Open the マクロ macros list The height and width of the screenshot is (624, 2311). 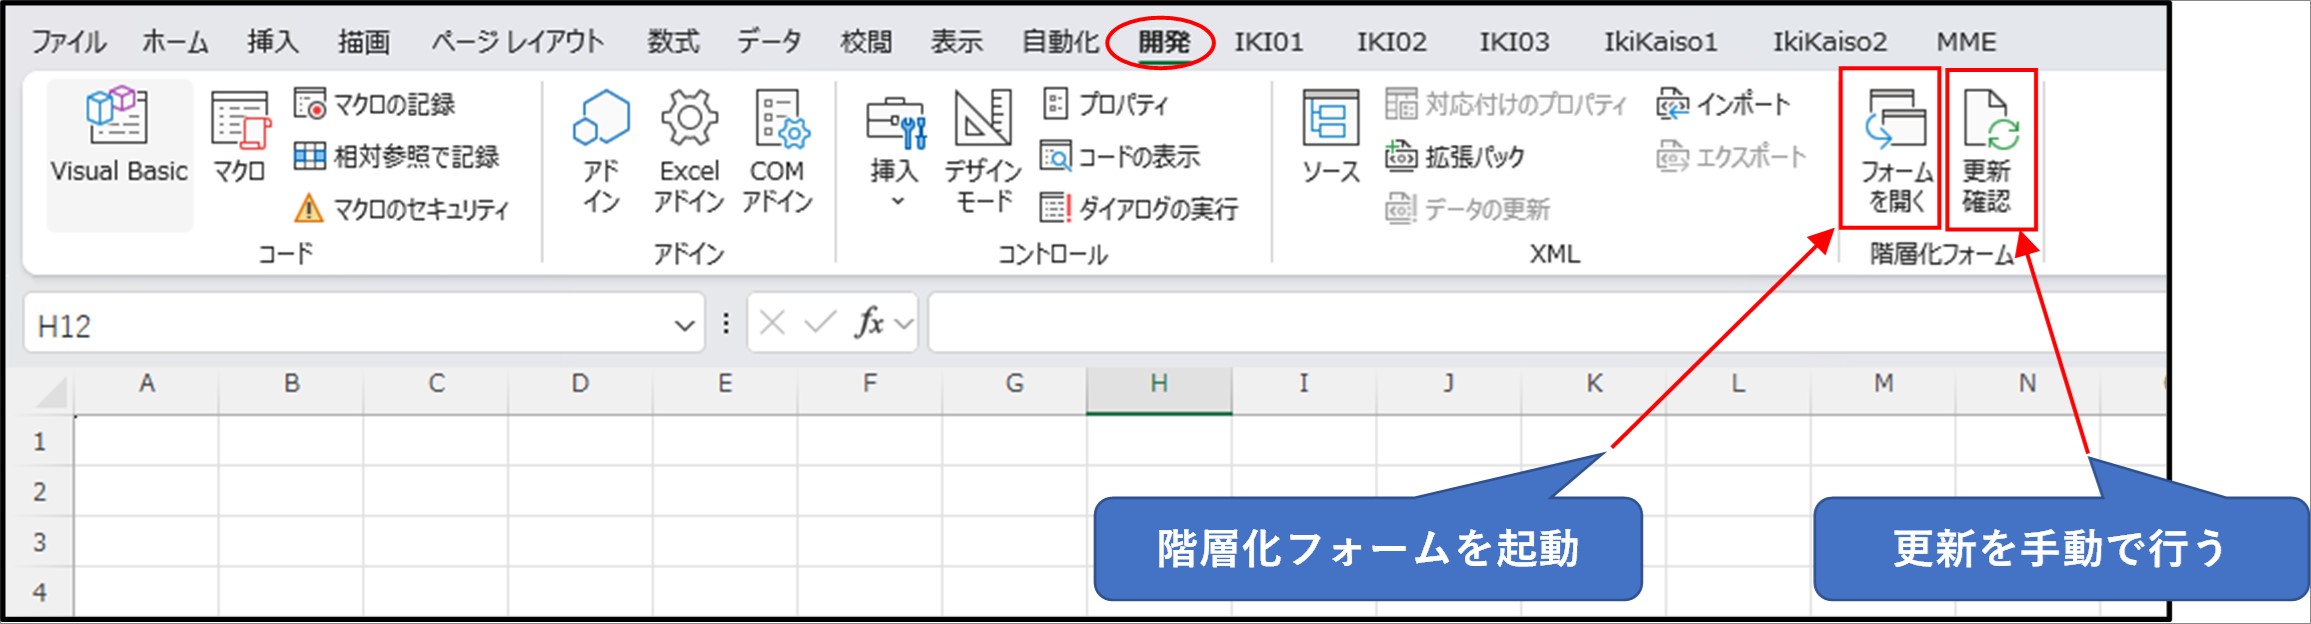pyautogui.click(x=240, y=137)
